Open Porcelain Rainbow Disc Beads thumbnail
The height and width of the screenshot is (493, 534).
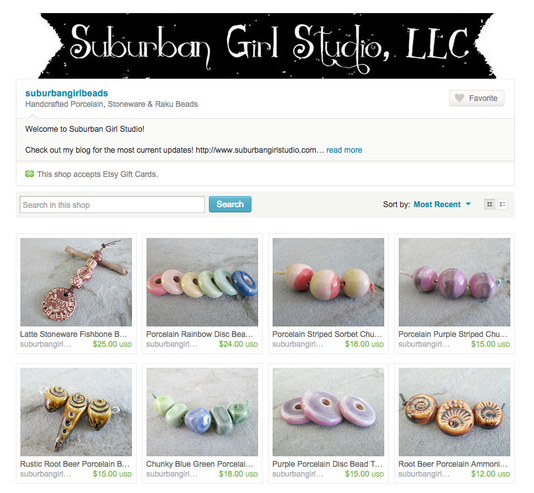point(202,282)
